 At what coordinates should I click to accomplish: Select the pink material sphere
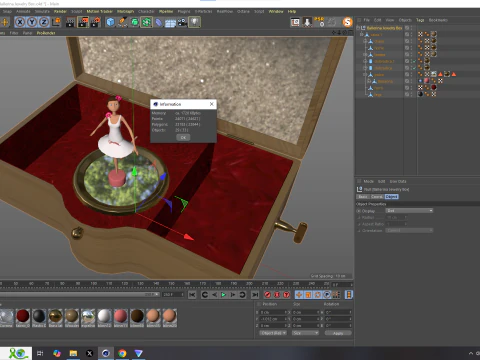[121, 316]
